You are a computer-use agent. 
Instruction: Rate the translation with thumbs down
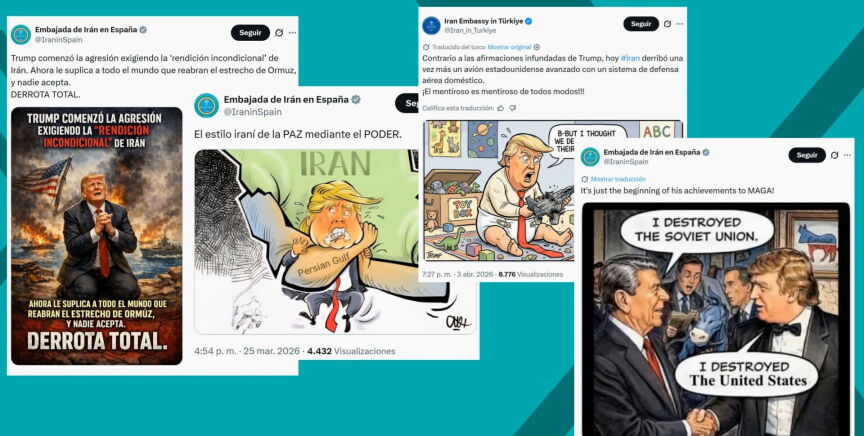(512, 108)
